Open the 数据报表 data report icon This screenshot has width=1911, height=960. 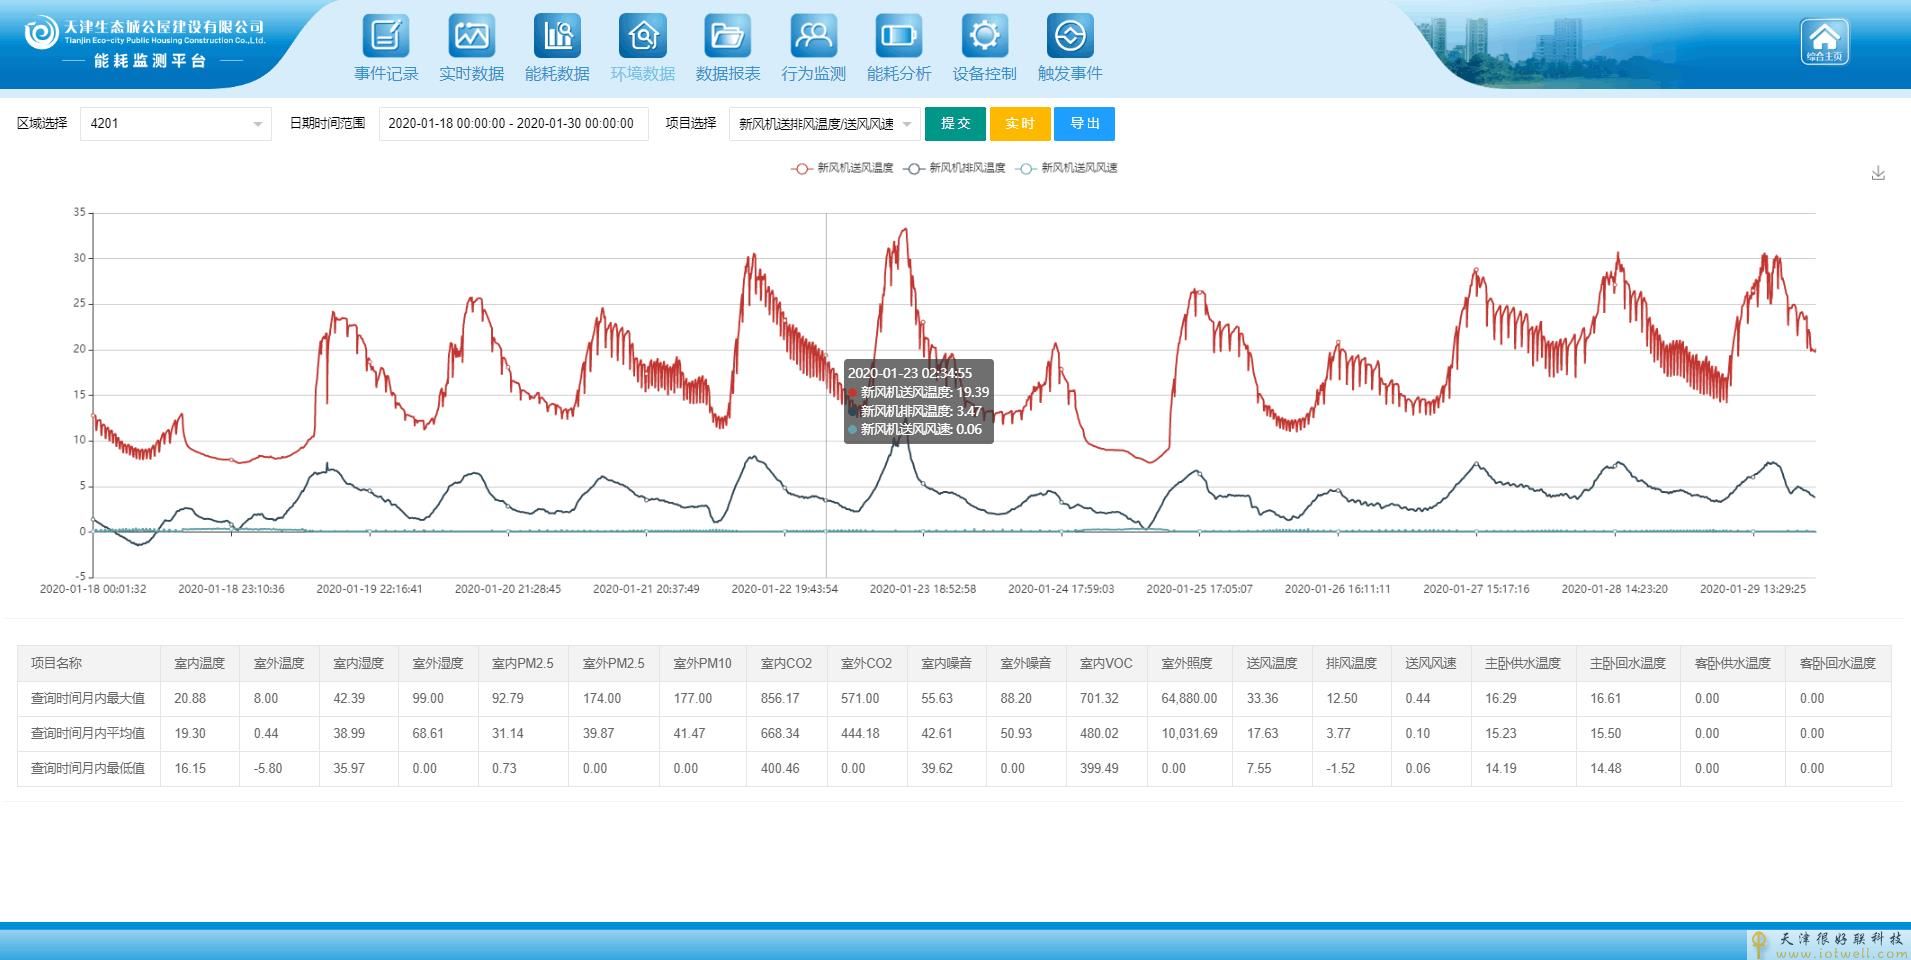[x=728, y=37]
